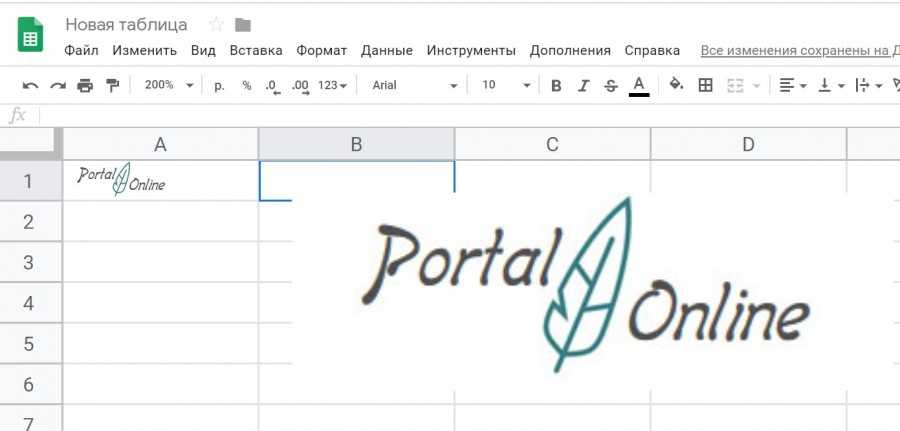
Task: Open the Google Sheets home icon
Action: coord(30,37)
